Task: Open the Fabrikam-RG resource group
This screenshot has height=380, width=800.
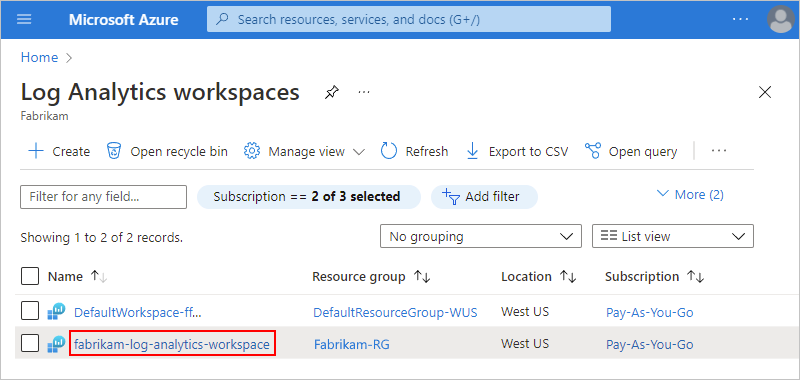Action: coord(352,344)
